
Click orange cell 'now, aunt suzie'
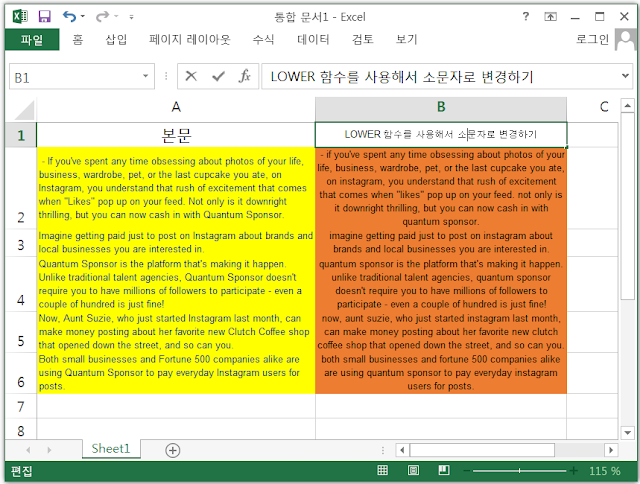(441, 332)
